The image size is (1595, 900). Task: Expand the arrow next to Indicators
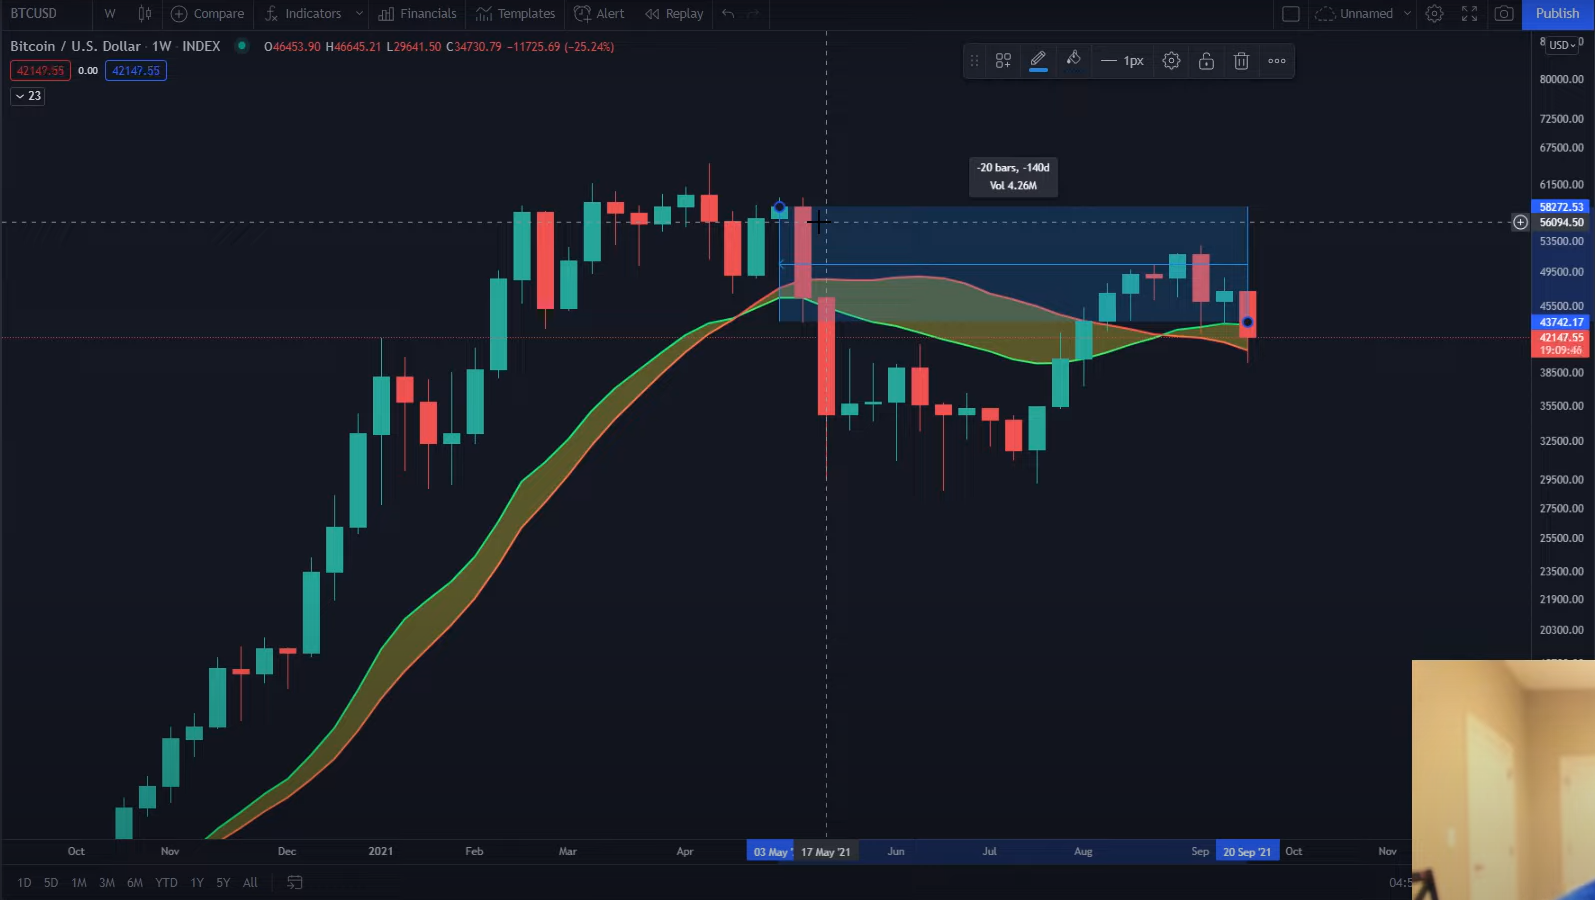359,14
